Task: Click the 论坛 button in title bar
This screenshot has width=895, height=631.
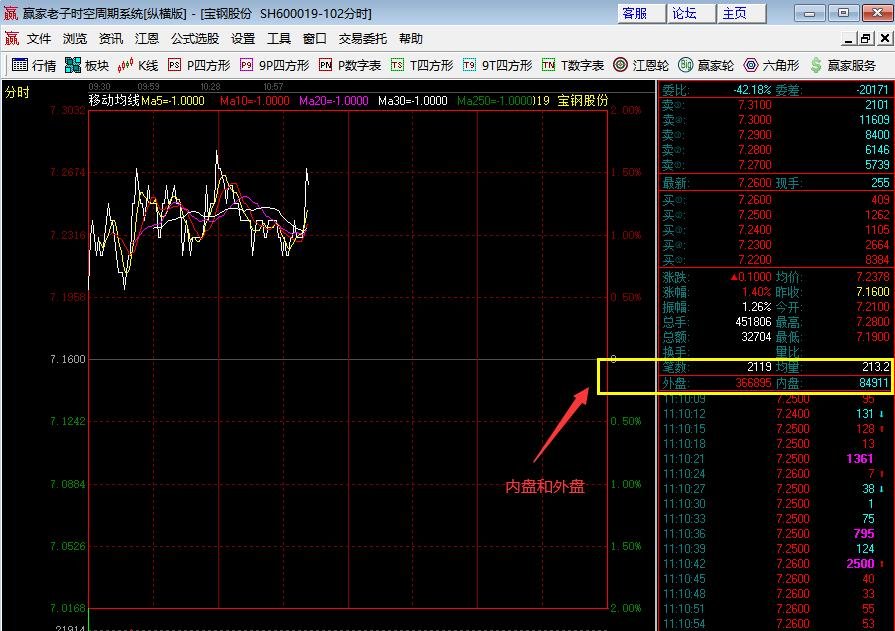Action: coord(691,13)
